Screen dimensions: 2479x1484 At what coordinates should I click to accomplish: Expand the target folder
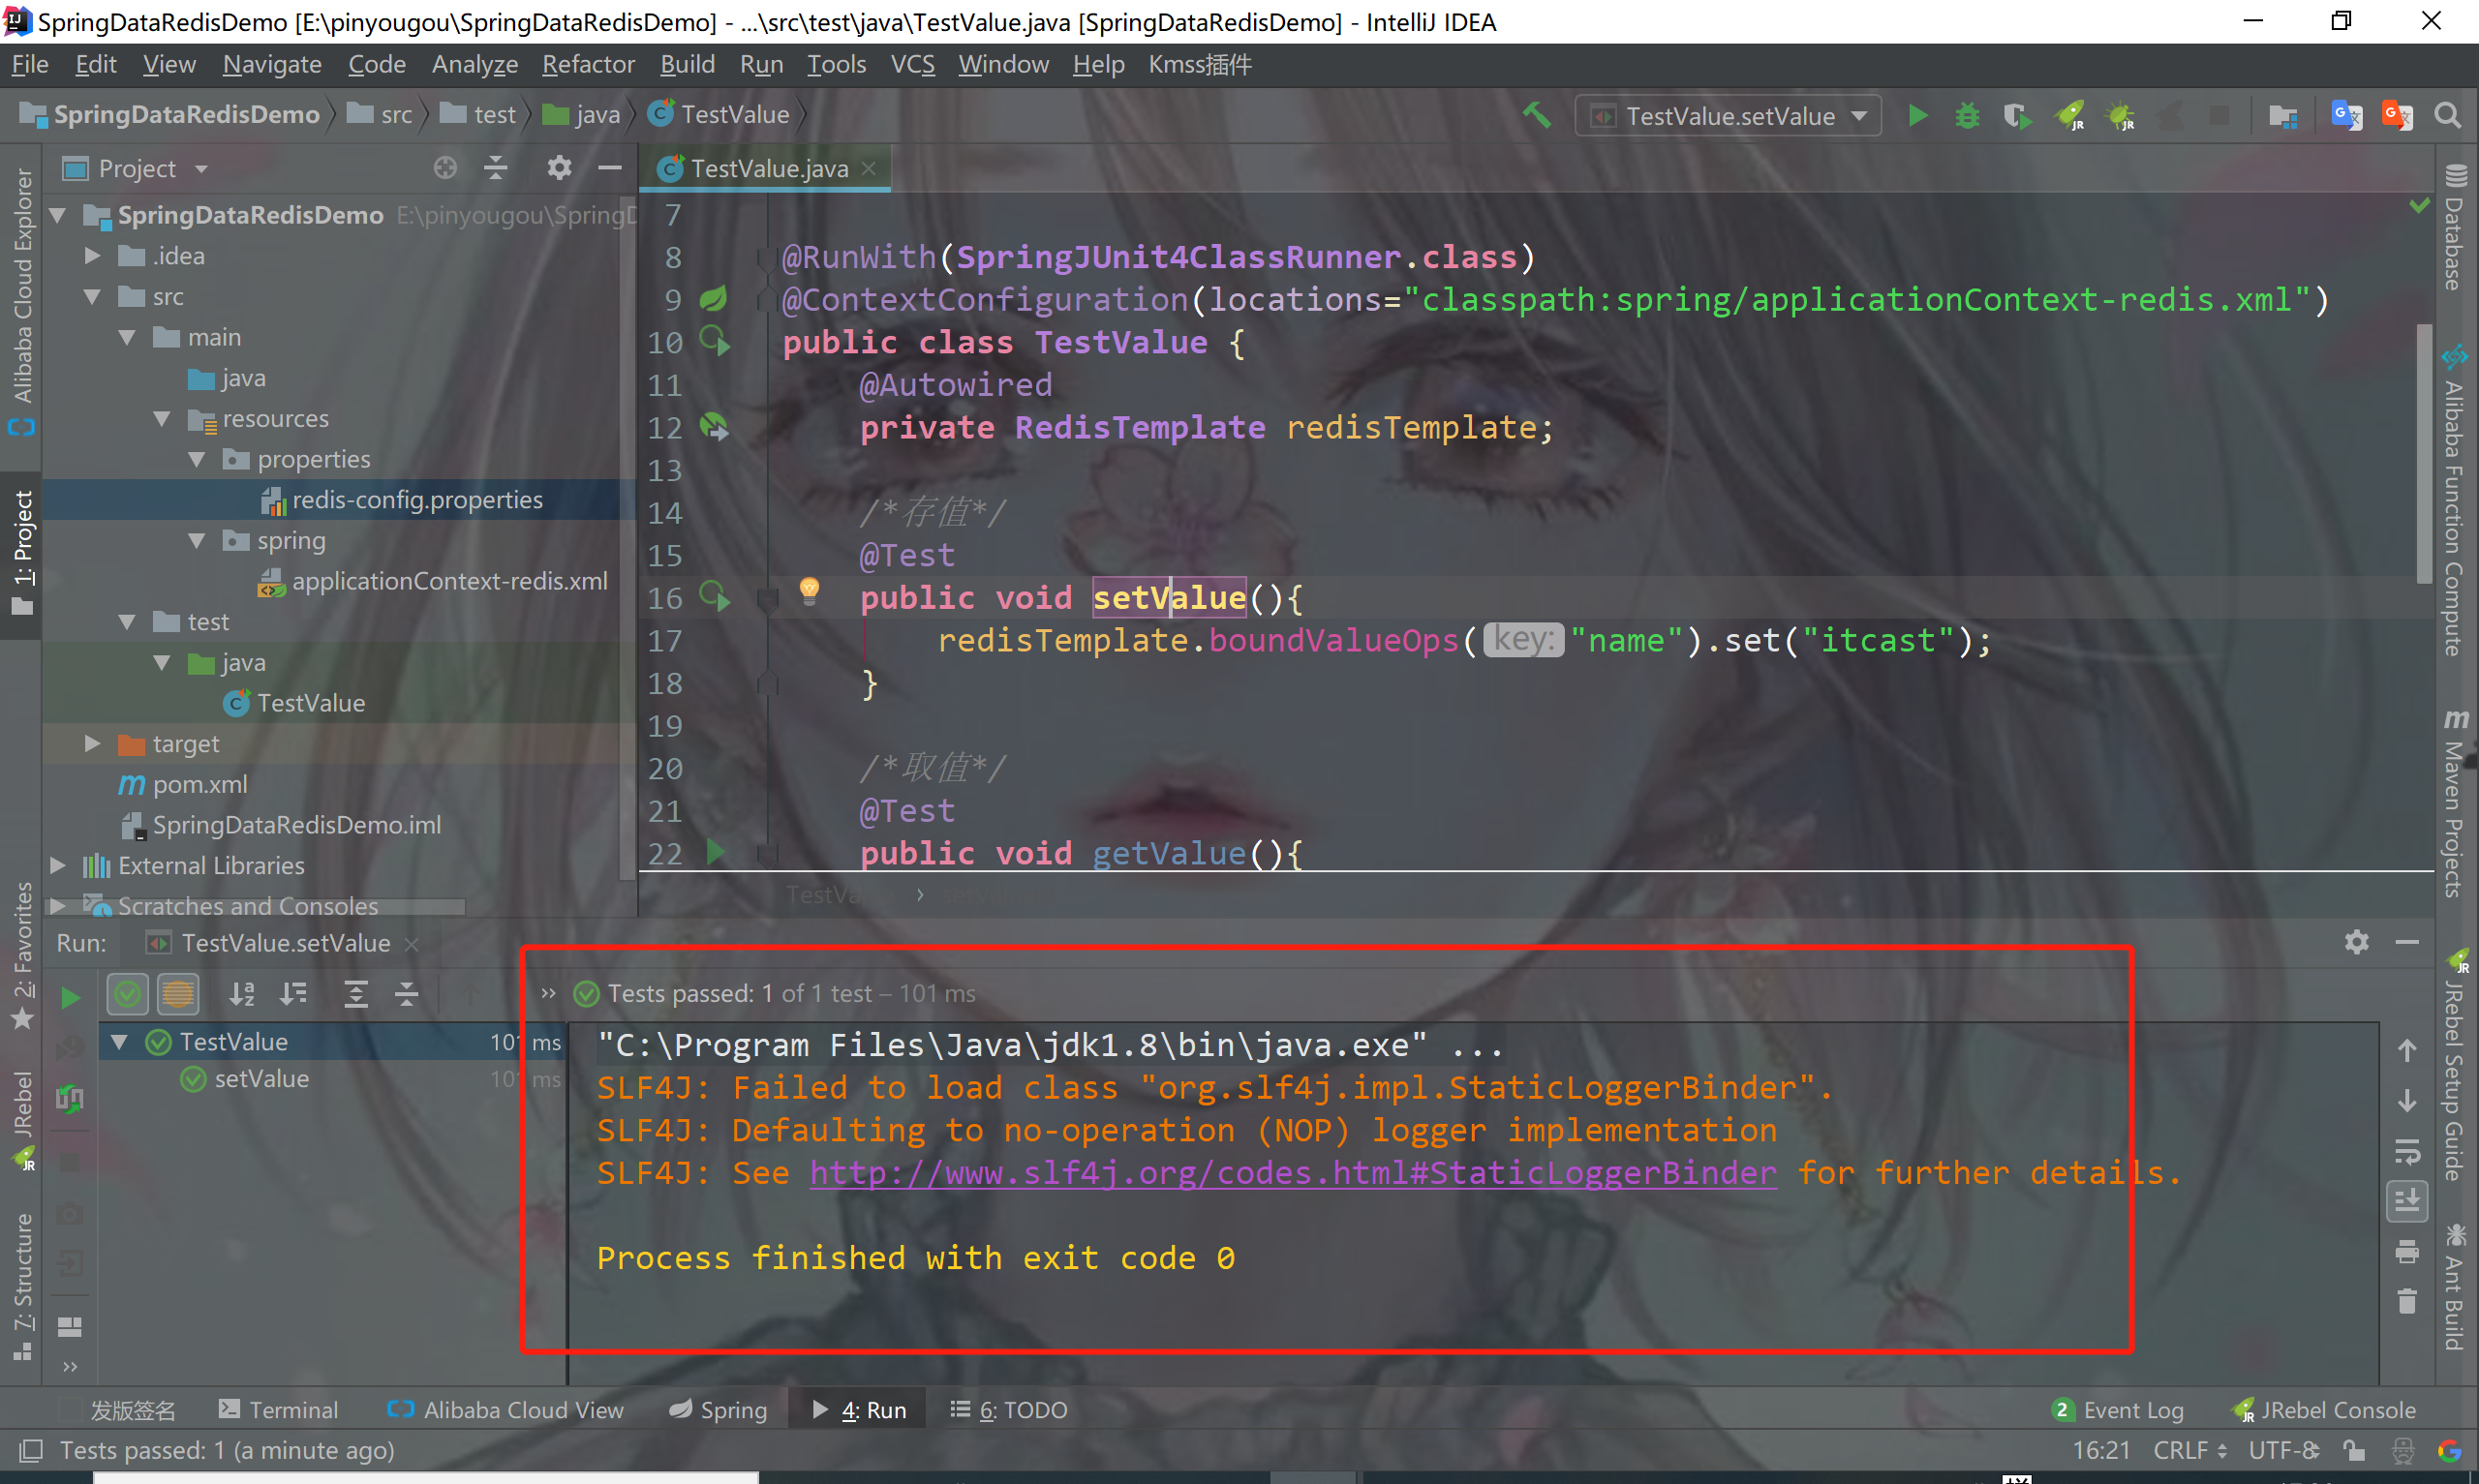tap(92, 743)
